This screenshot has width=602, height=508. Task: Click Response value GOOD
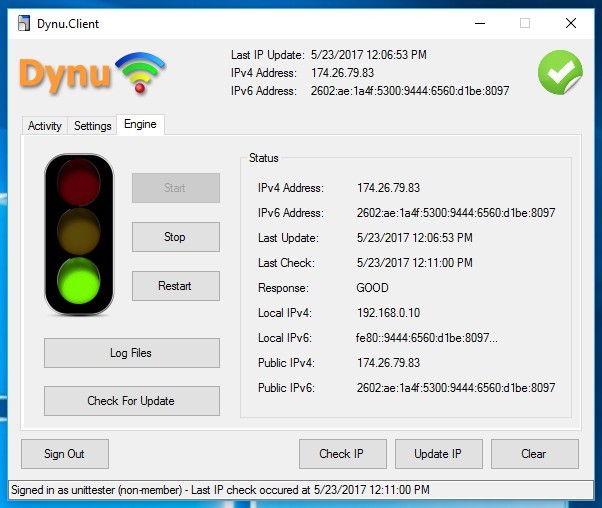pos(372,288)
